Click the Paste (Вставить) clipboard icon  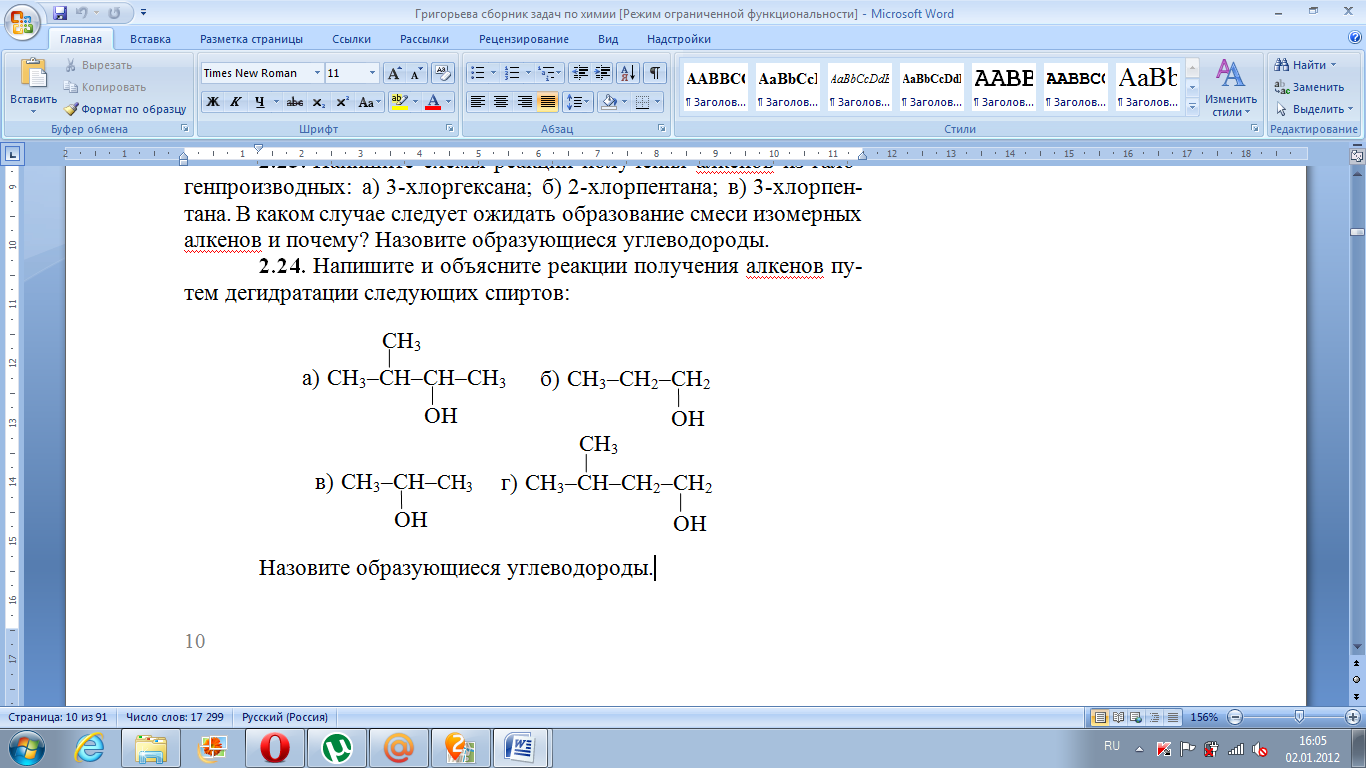coord(33,75)
